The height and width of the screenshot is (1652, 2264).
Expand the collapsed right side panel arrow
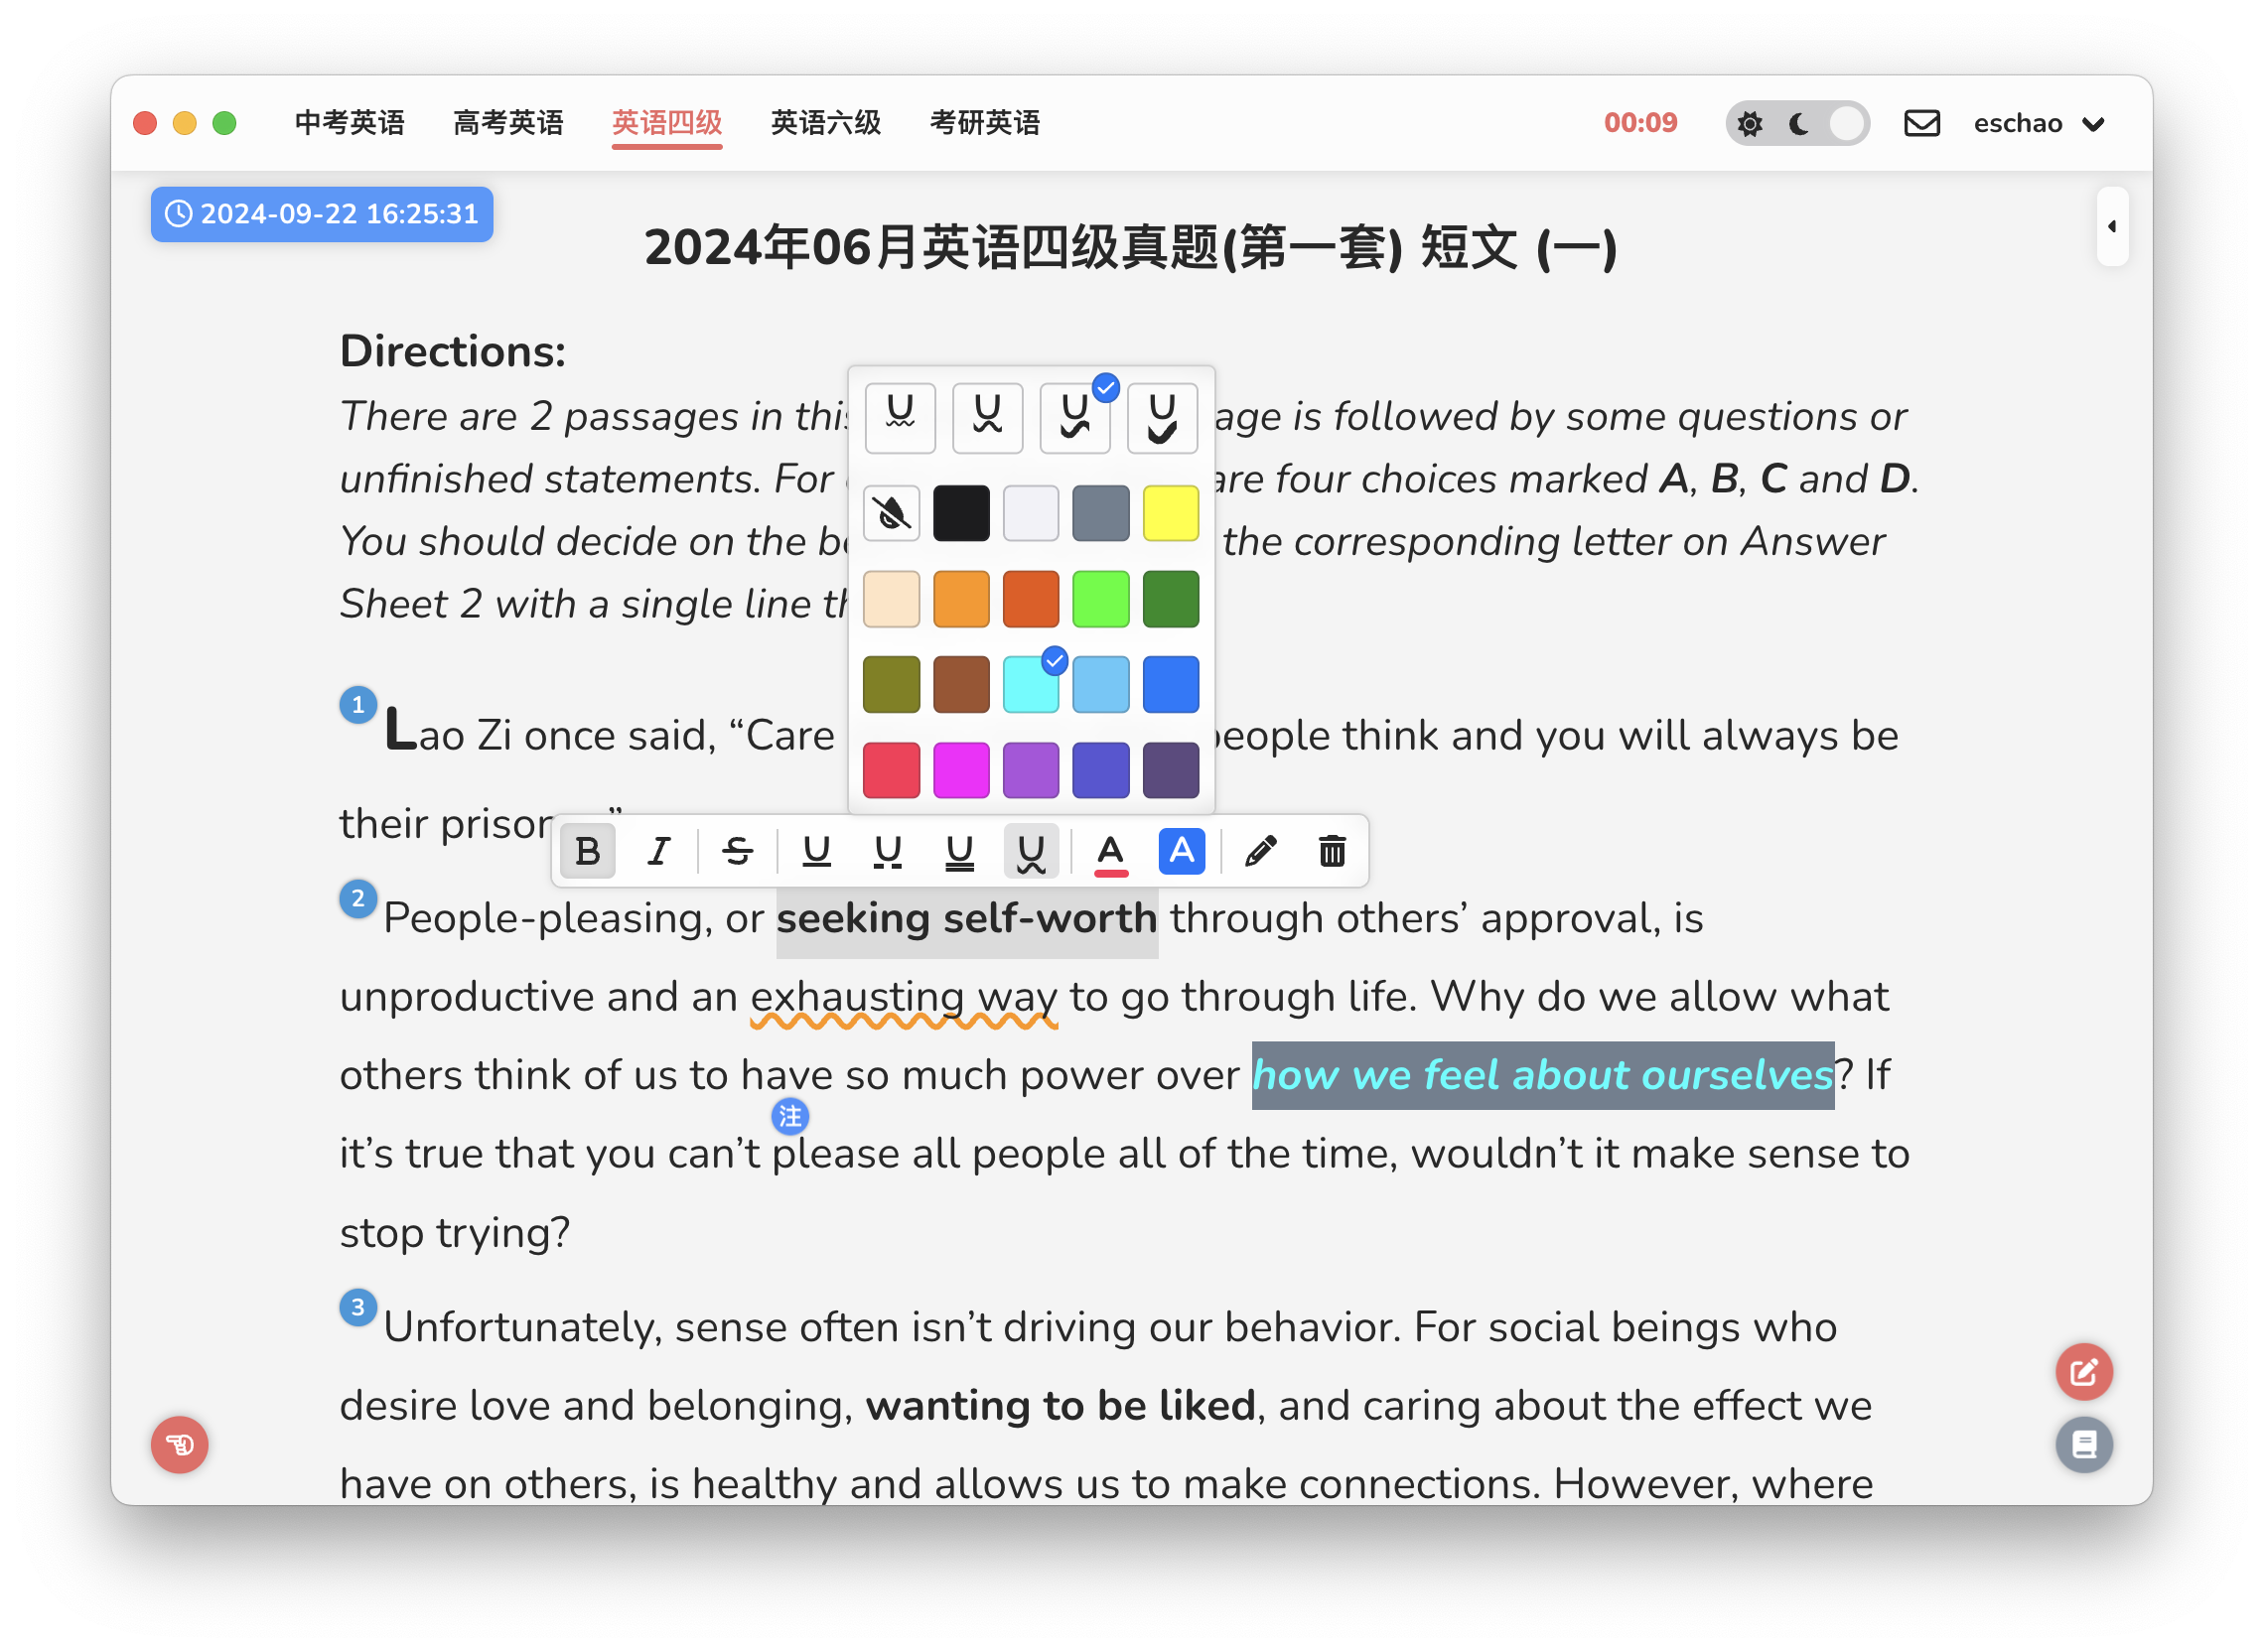click(x=2112, y=227)
